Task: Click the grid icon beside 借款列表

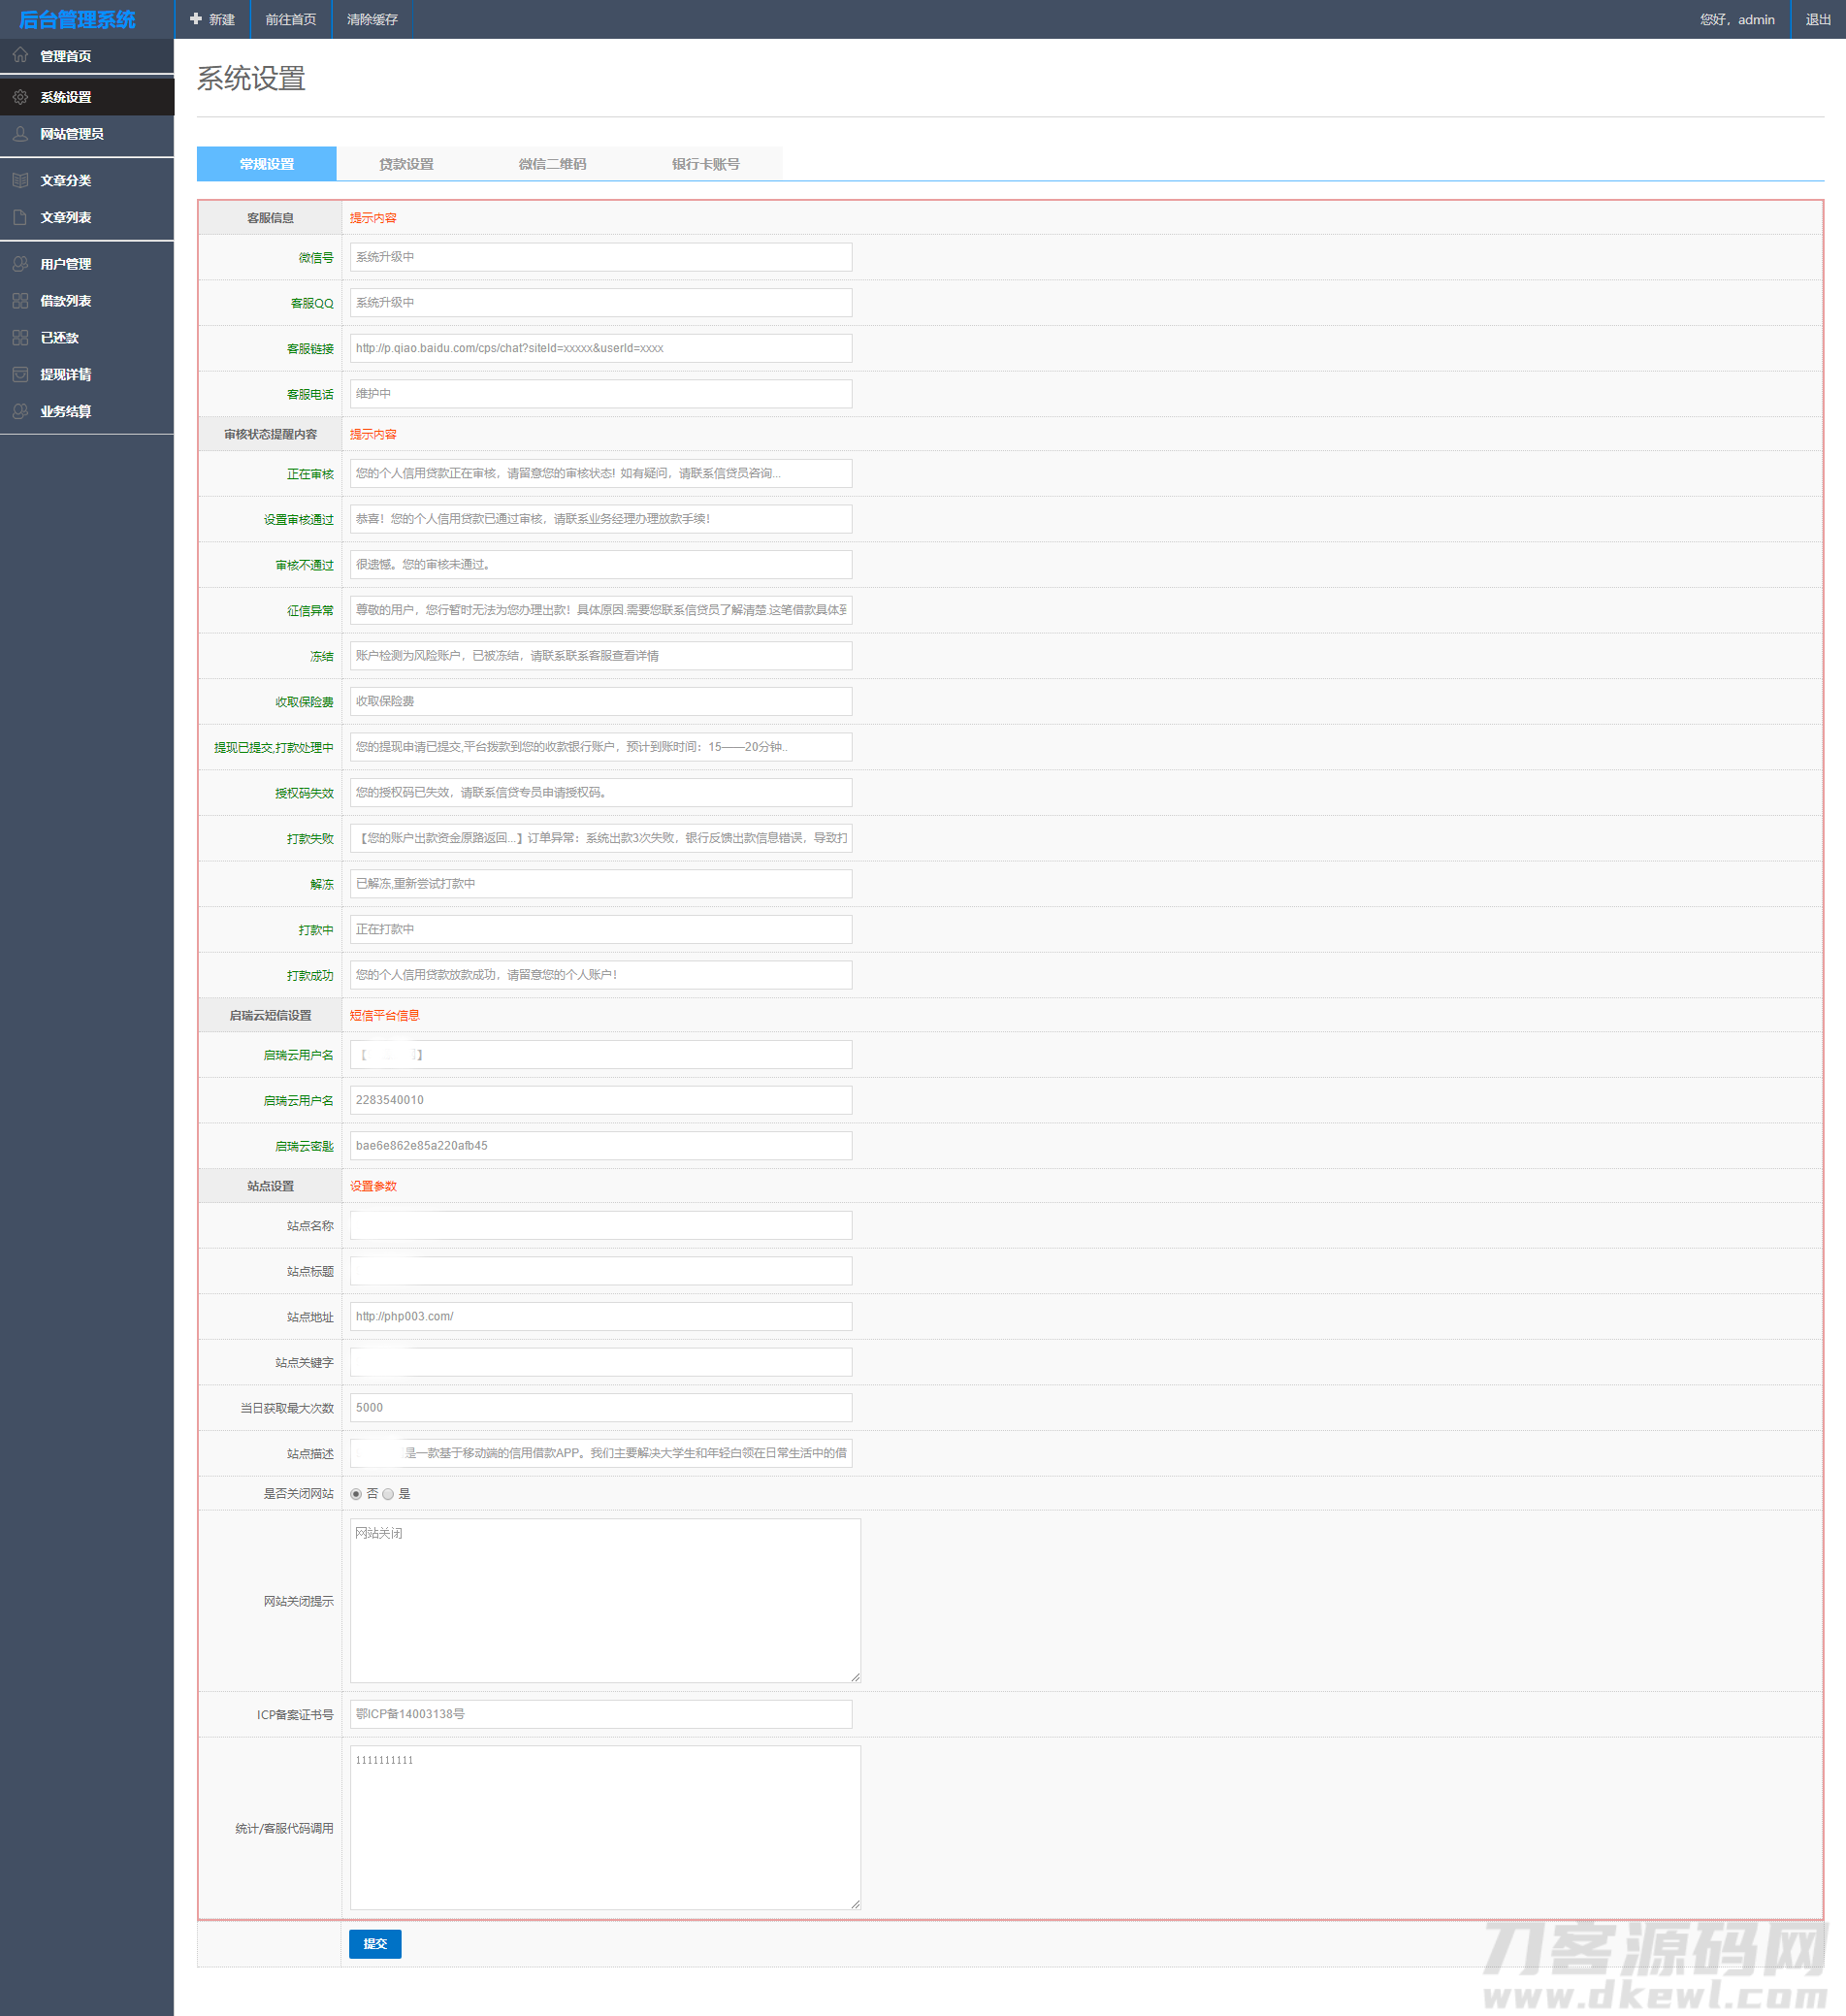Action: (20, 301)
